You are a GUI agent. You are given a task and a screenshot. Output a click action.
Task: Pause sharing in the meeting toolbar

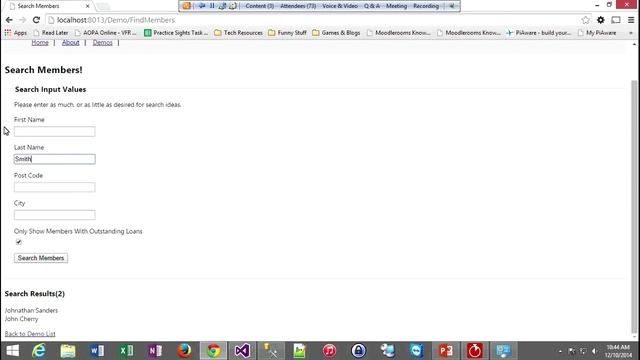pyautogui.click(x=212, y=6)
